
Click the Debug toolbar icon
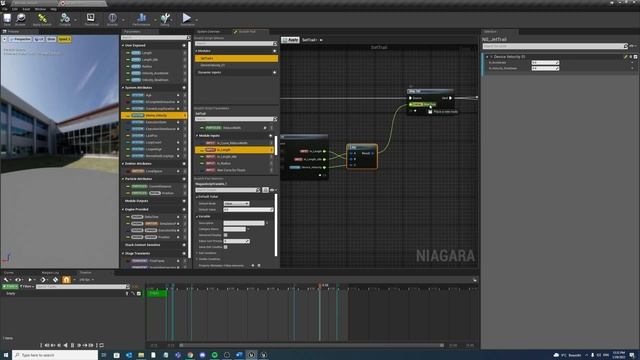[165, 19]
